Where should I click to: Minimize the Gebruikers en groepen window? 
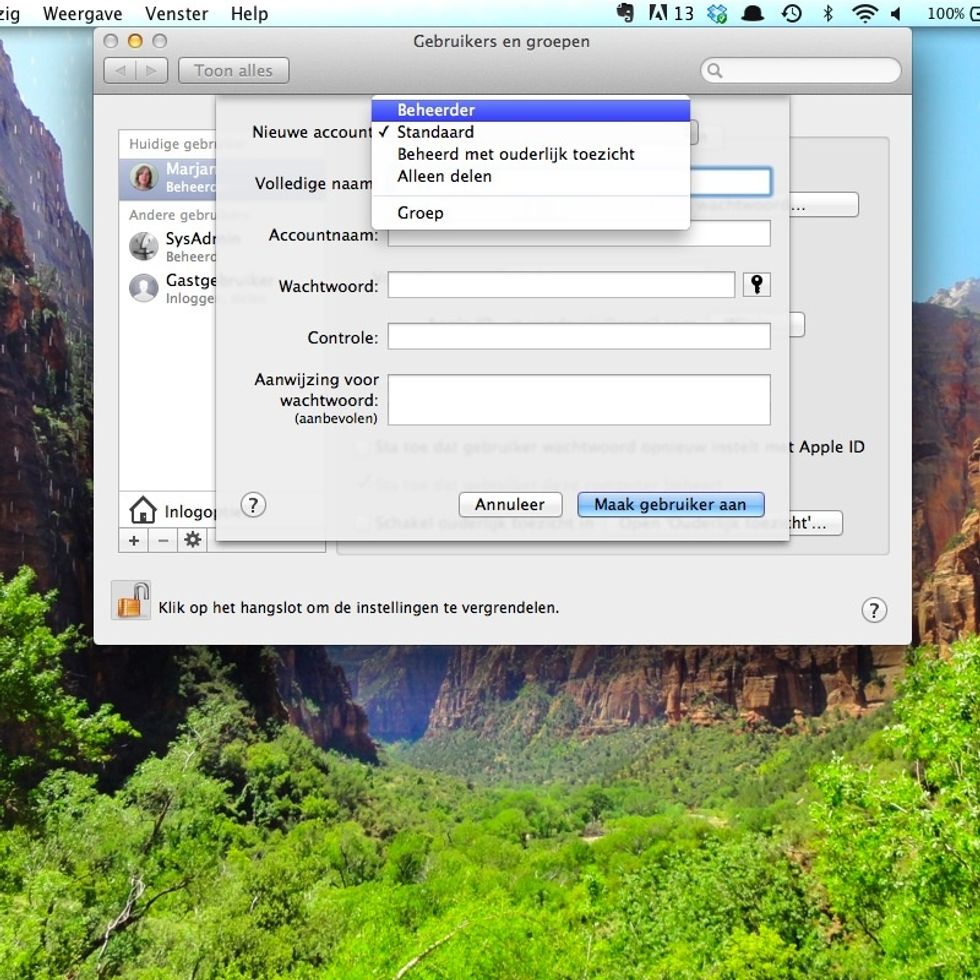135,41
